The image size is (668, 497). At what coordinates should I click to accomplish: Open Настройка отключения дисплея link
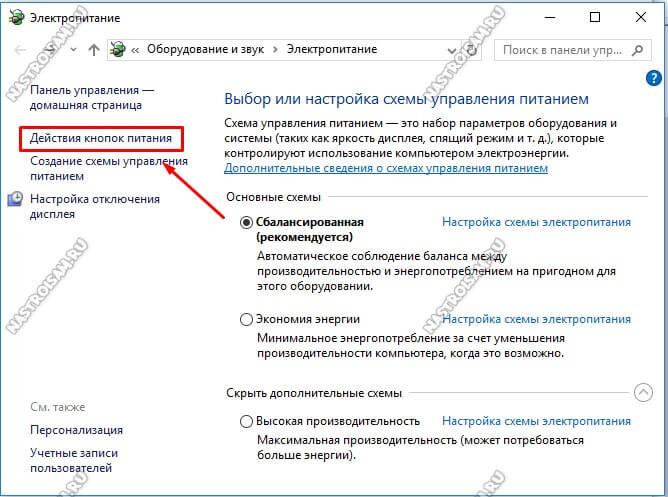pyautogui.click(x=95, y=207)
